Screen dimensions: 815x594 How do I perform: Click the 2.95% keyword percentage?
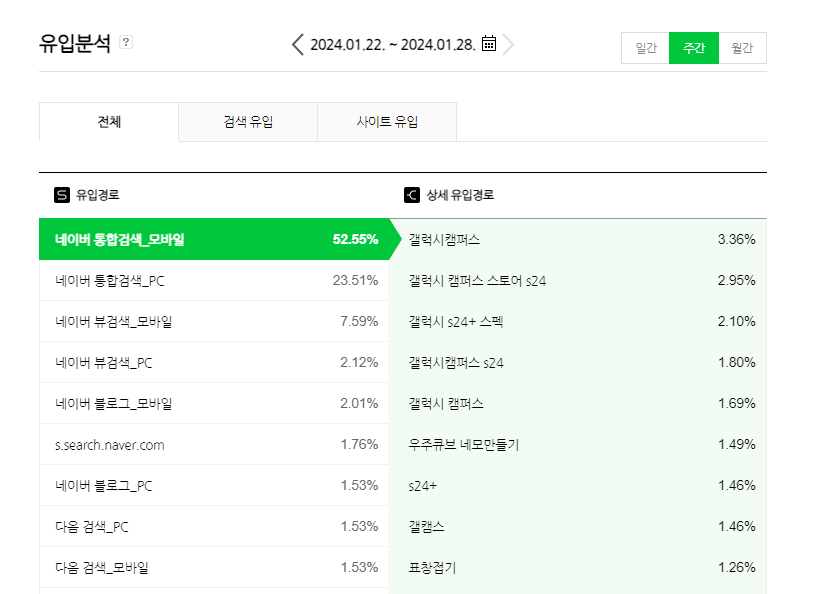tap(737, 281)
